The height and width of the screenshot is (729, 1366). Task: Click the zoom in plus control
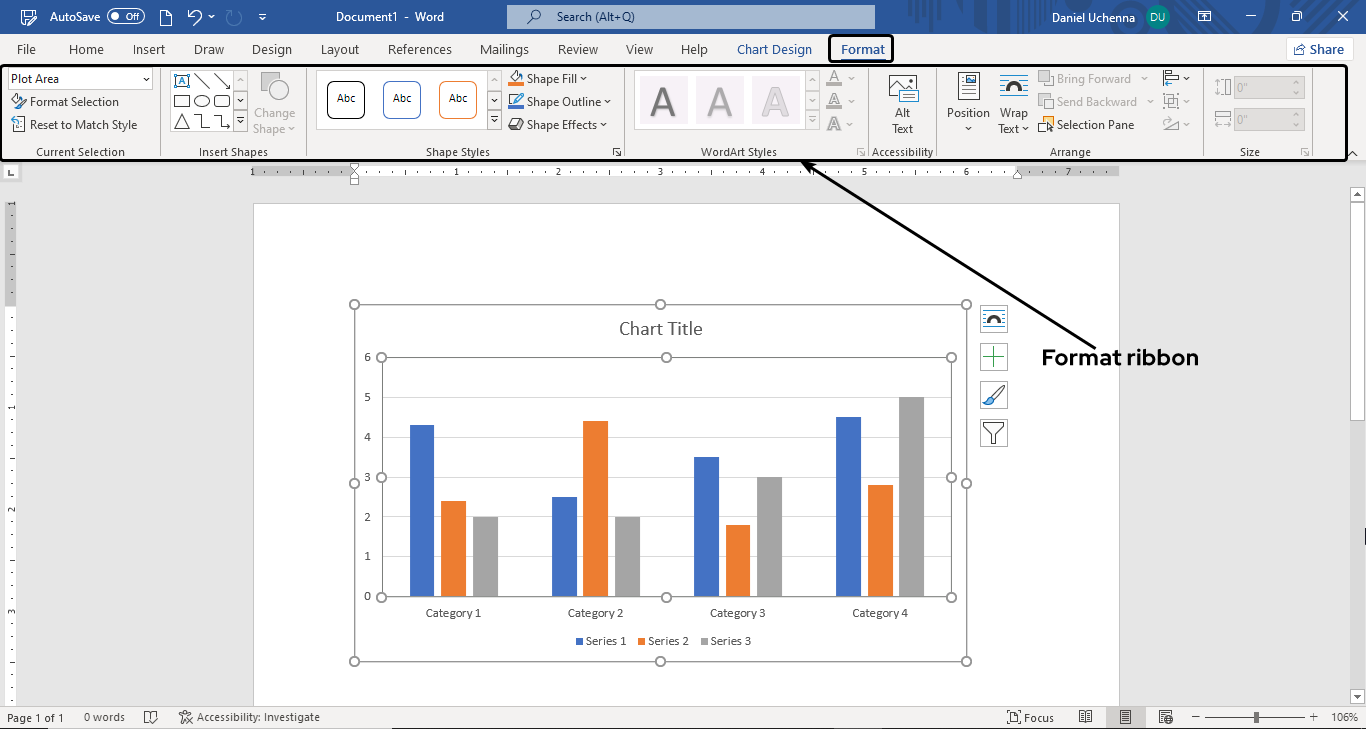1311,717
